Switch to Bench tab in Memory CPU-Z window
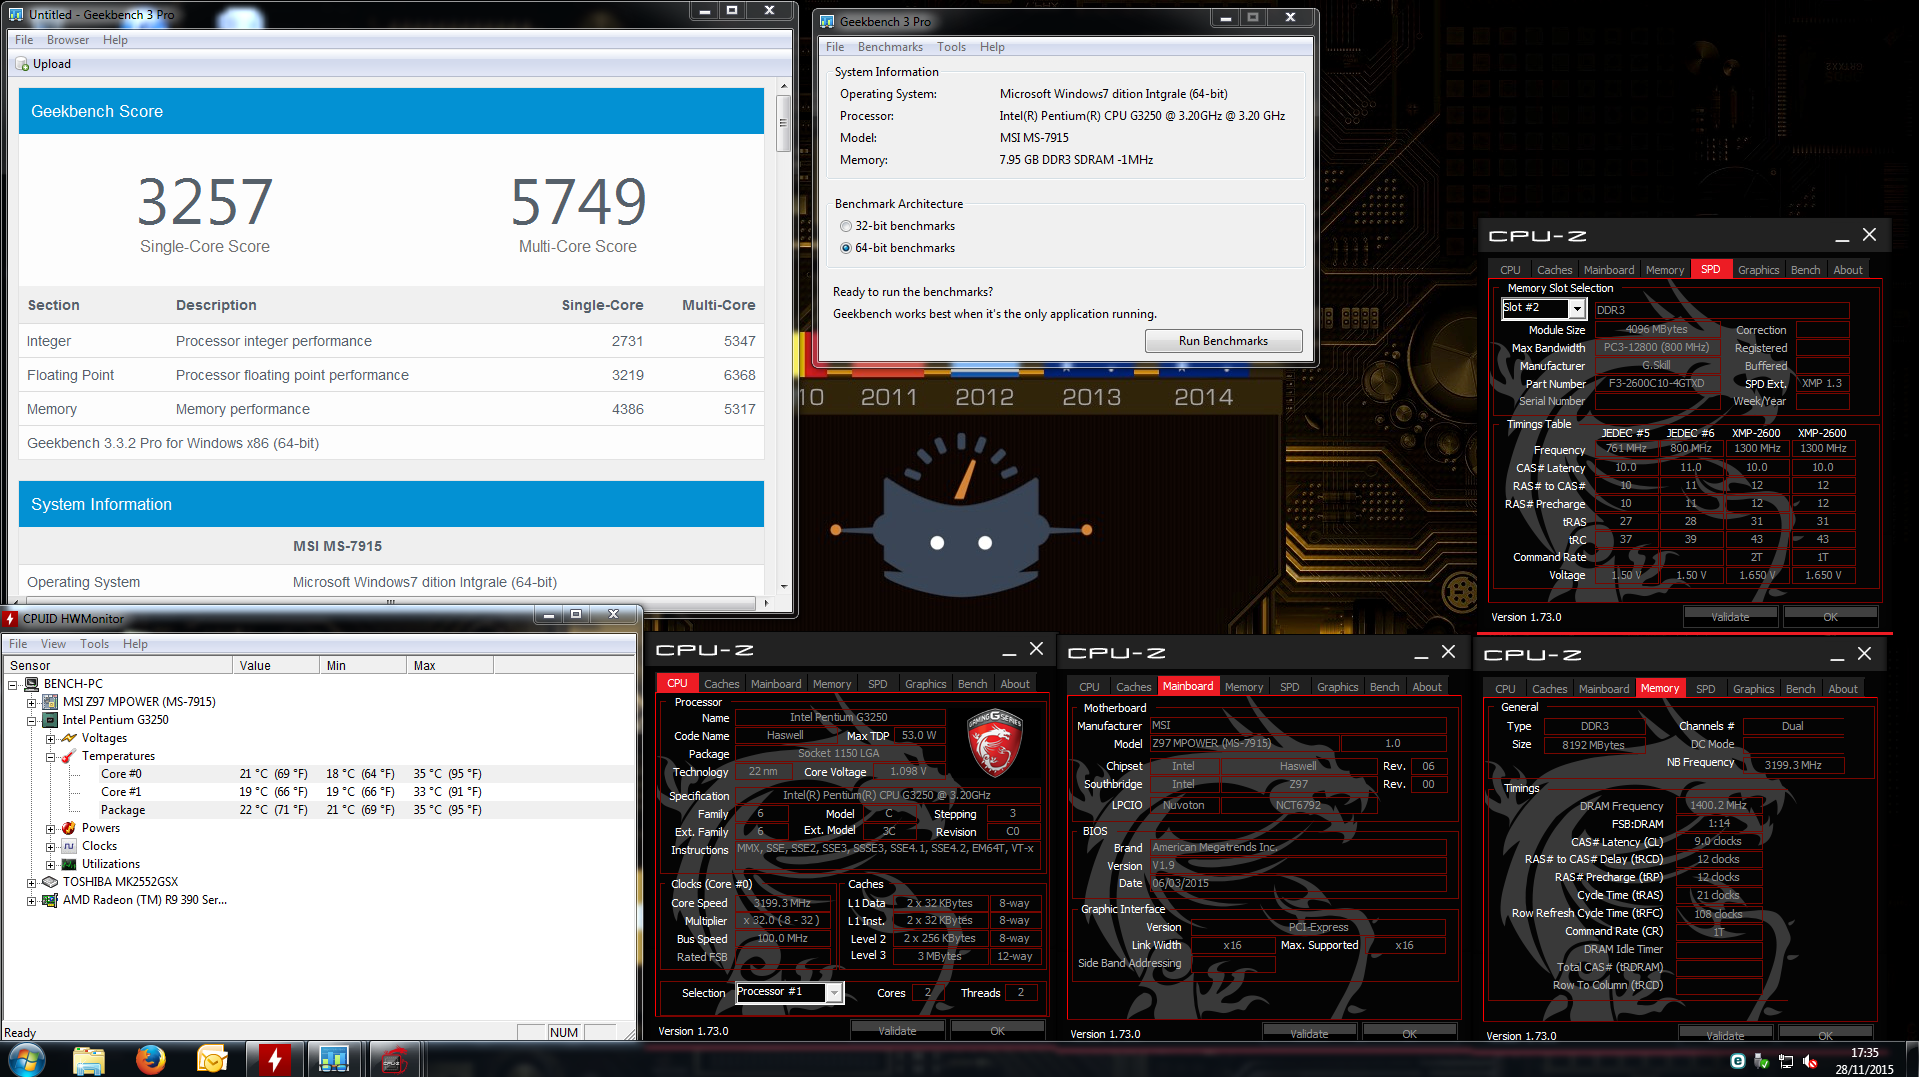Viewport: 1919px width, 1077px height. pos(1800,689)
